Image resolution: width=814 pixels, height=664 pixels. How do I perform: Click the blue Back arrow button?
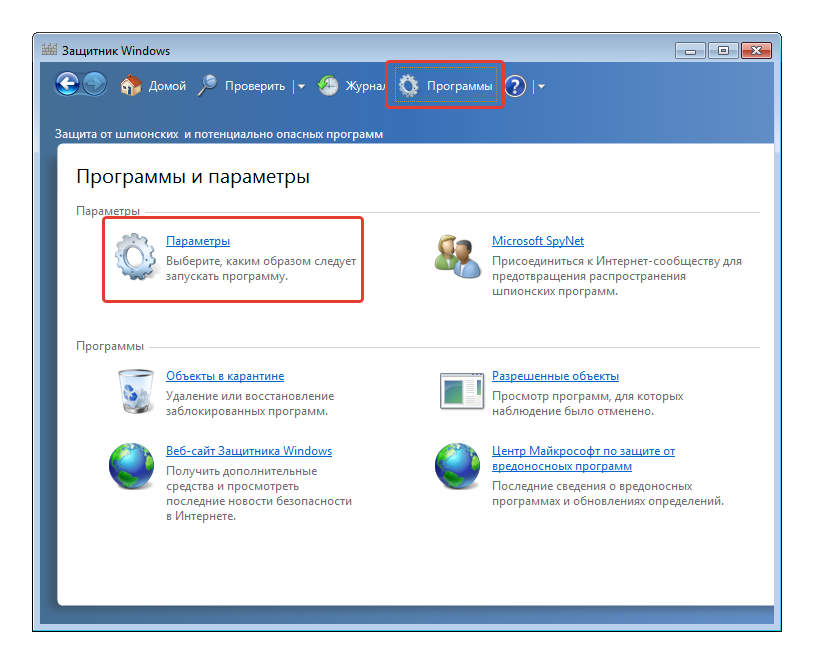[x=67, y=84]
